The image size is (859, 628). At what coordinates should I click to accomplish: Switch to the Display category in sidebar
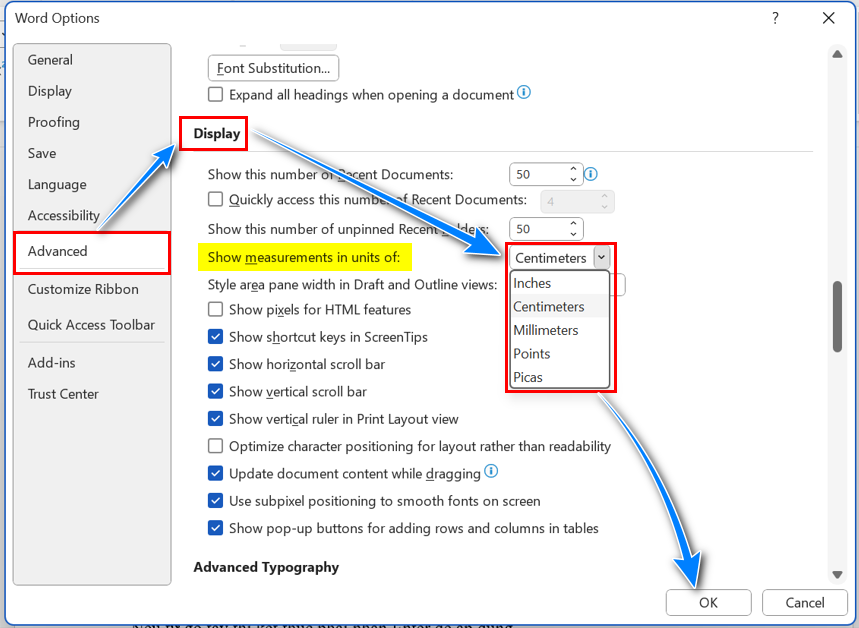92,91
